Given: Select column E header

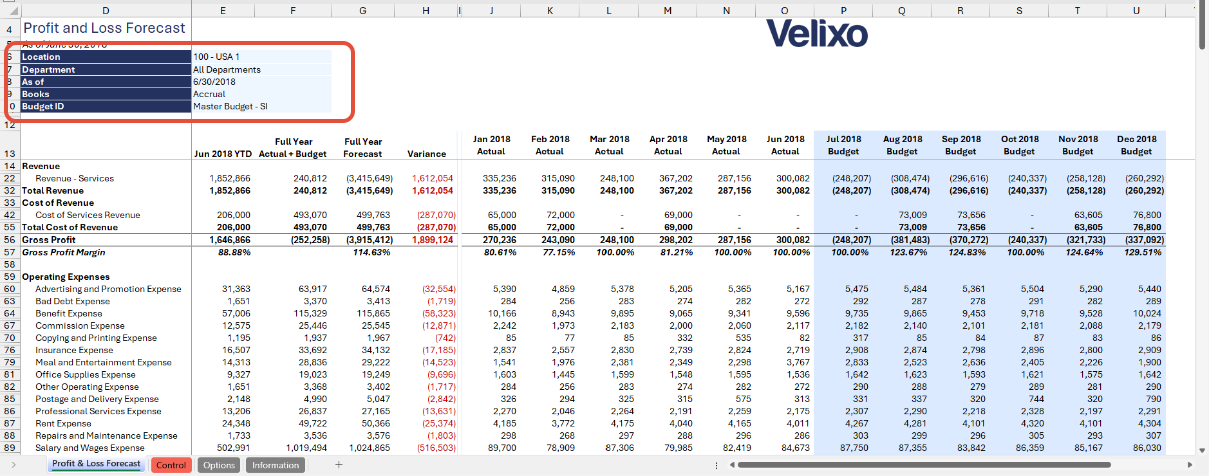Looking at the screenshot, I should [x=222, y=9].
